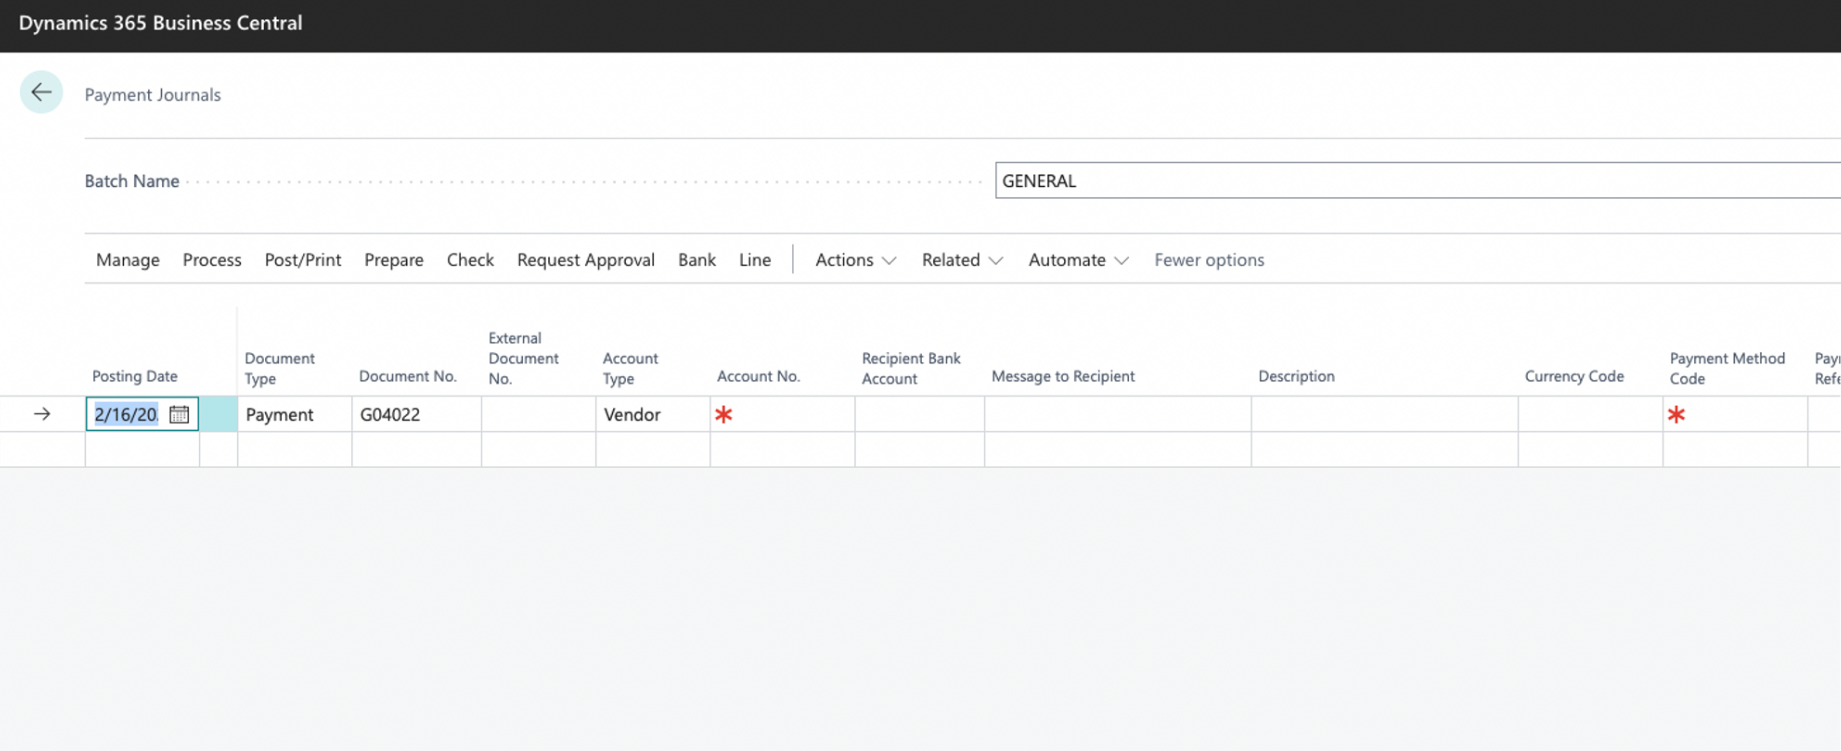The width and height of the screenshot is (1841, 751).
Task: Open the Posting Date calendar picker
Action: pos(179,414)
